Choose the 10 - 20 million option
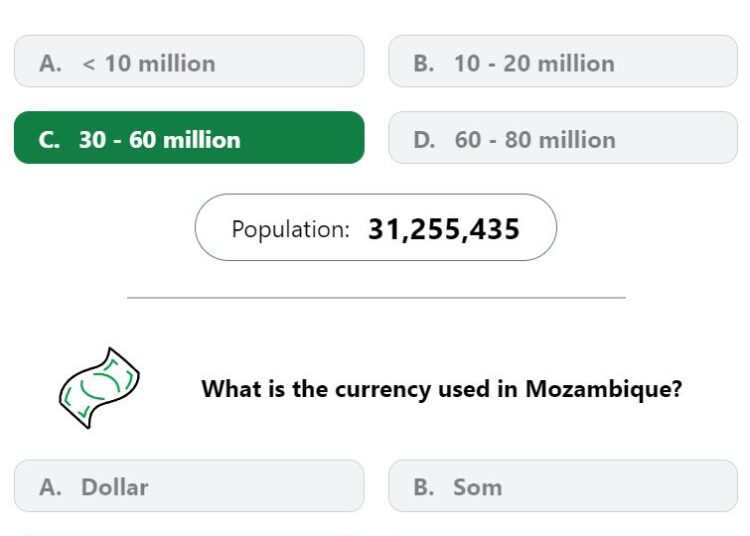The image size is (750, 536). coord(563,61)
